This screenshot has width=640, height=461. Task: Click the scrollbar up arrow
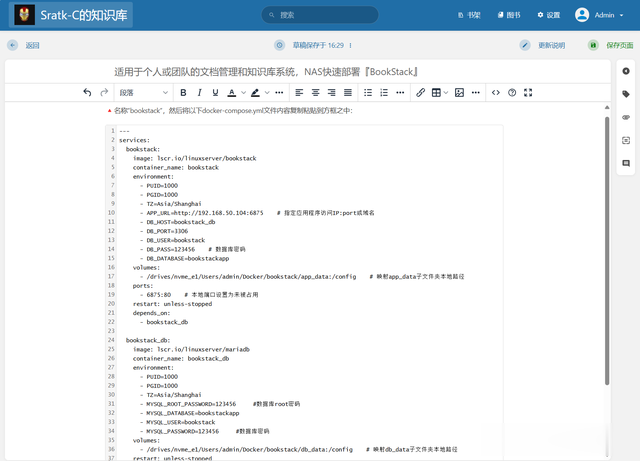point(607,107)
